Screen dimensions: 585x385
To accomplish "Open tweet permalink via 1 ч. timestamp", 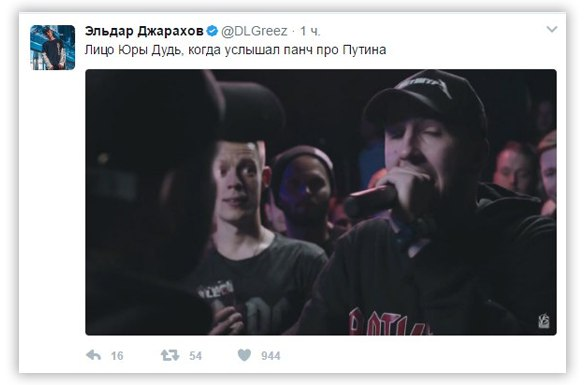I will coord(310,31).
